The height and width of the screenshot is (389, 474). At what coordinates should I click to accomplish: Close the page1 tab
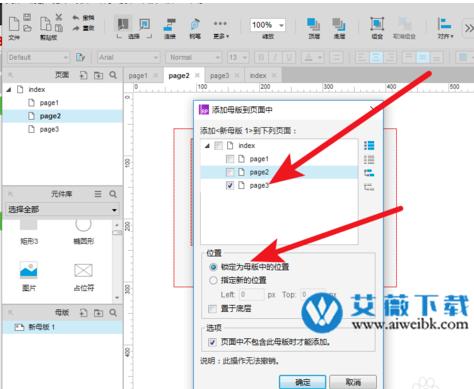[x=156, y=76]
